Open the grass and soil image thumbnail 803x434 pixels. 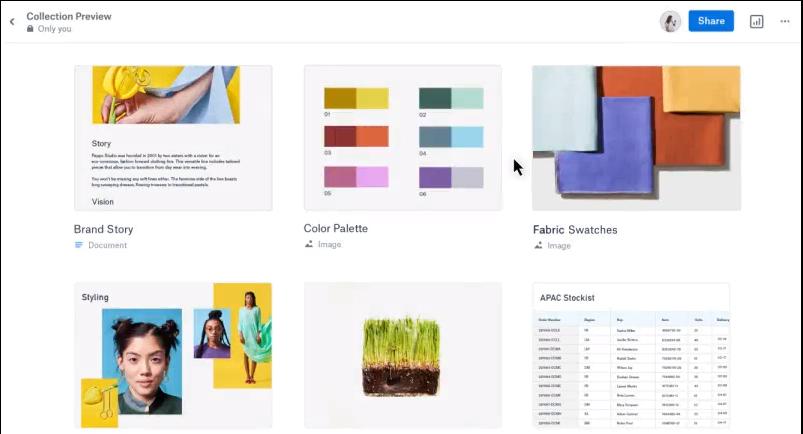coord(403,355)
